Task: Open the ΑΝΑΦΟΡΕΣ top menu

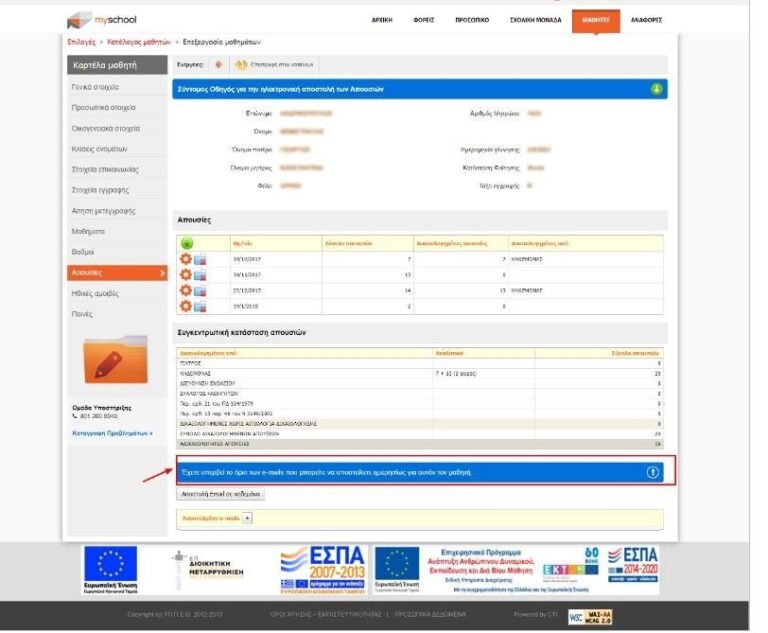Action: [x=646, y=20]
